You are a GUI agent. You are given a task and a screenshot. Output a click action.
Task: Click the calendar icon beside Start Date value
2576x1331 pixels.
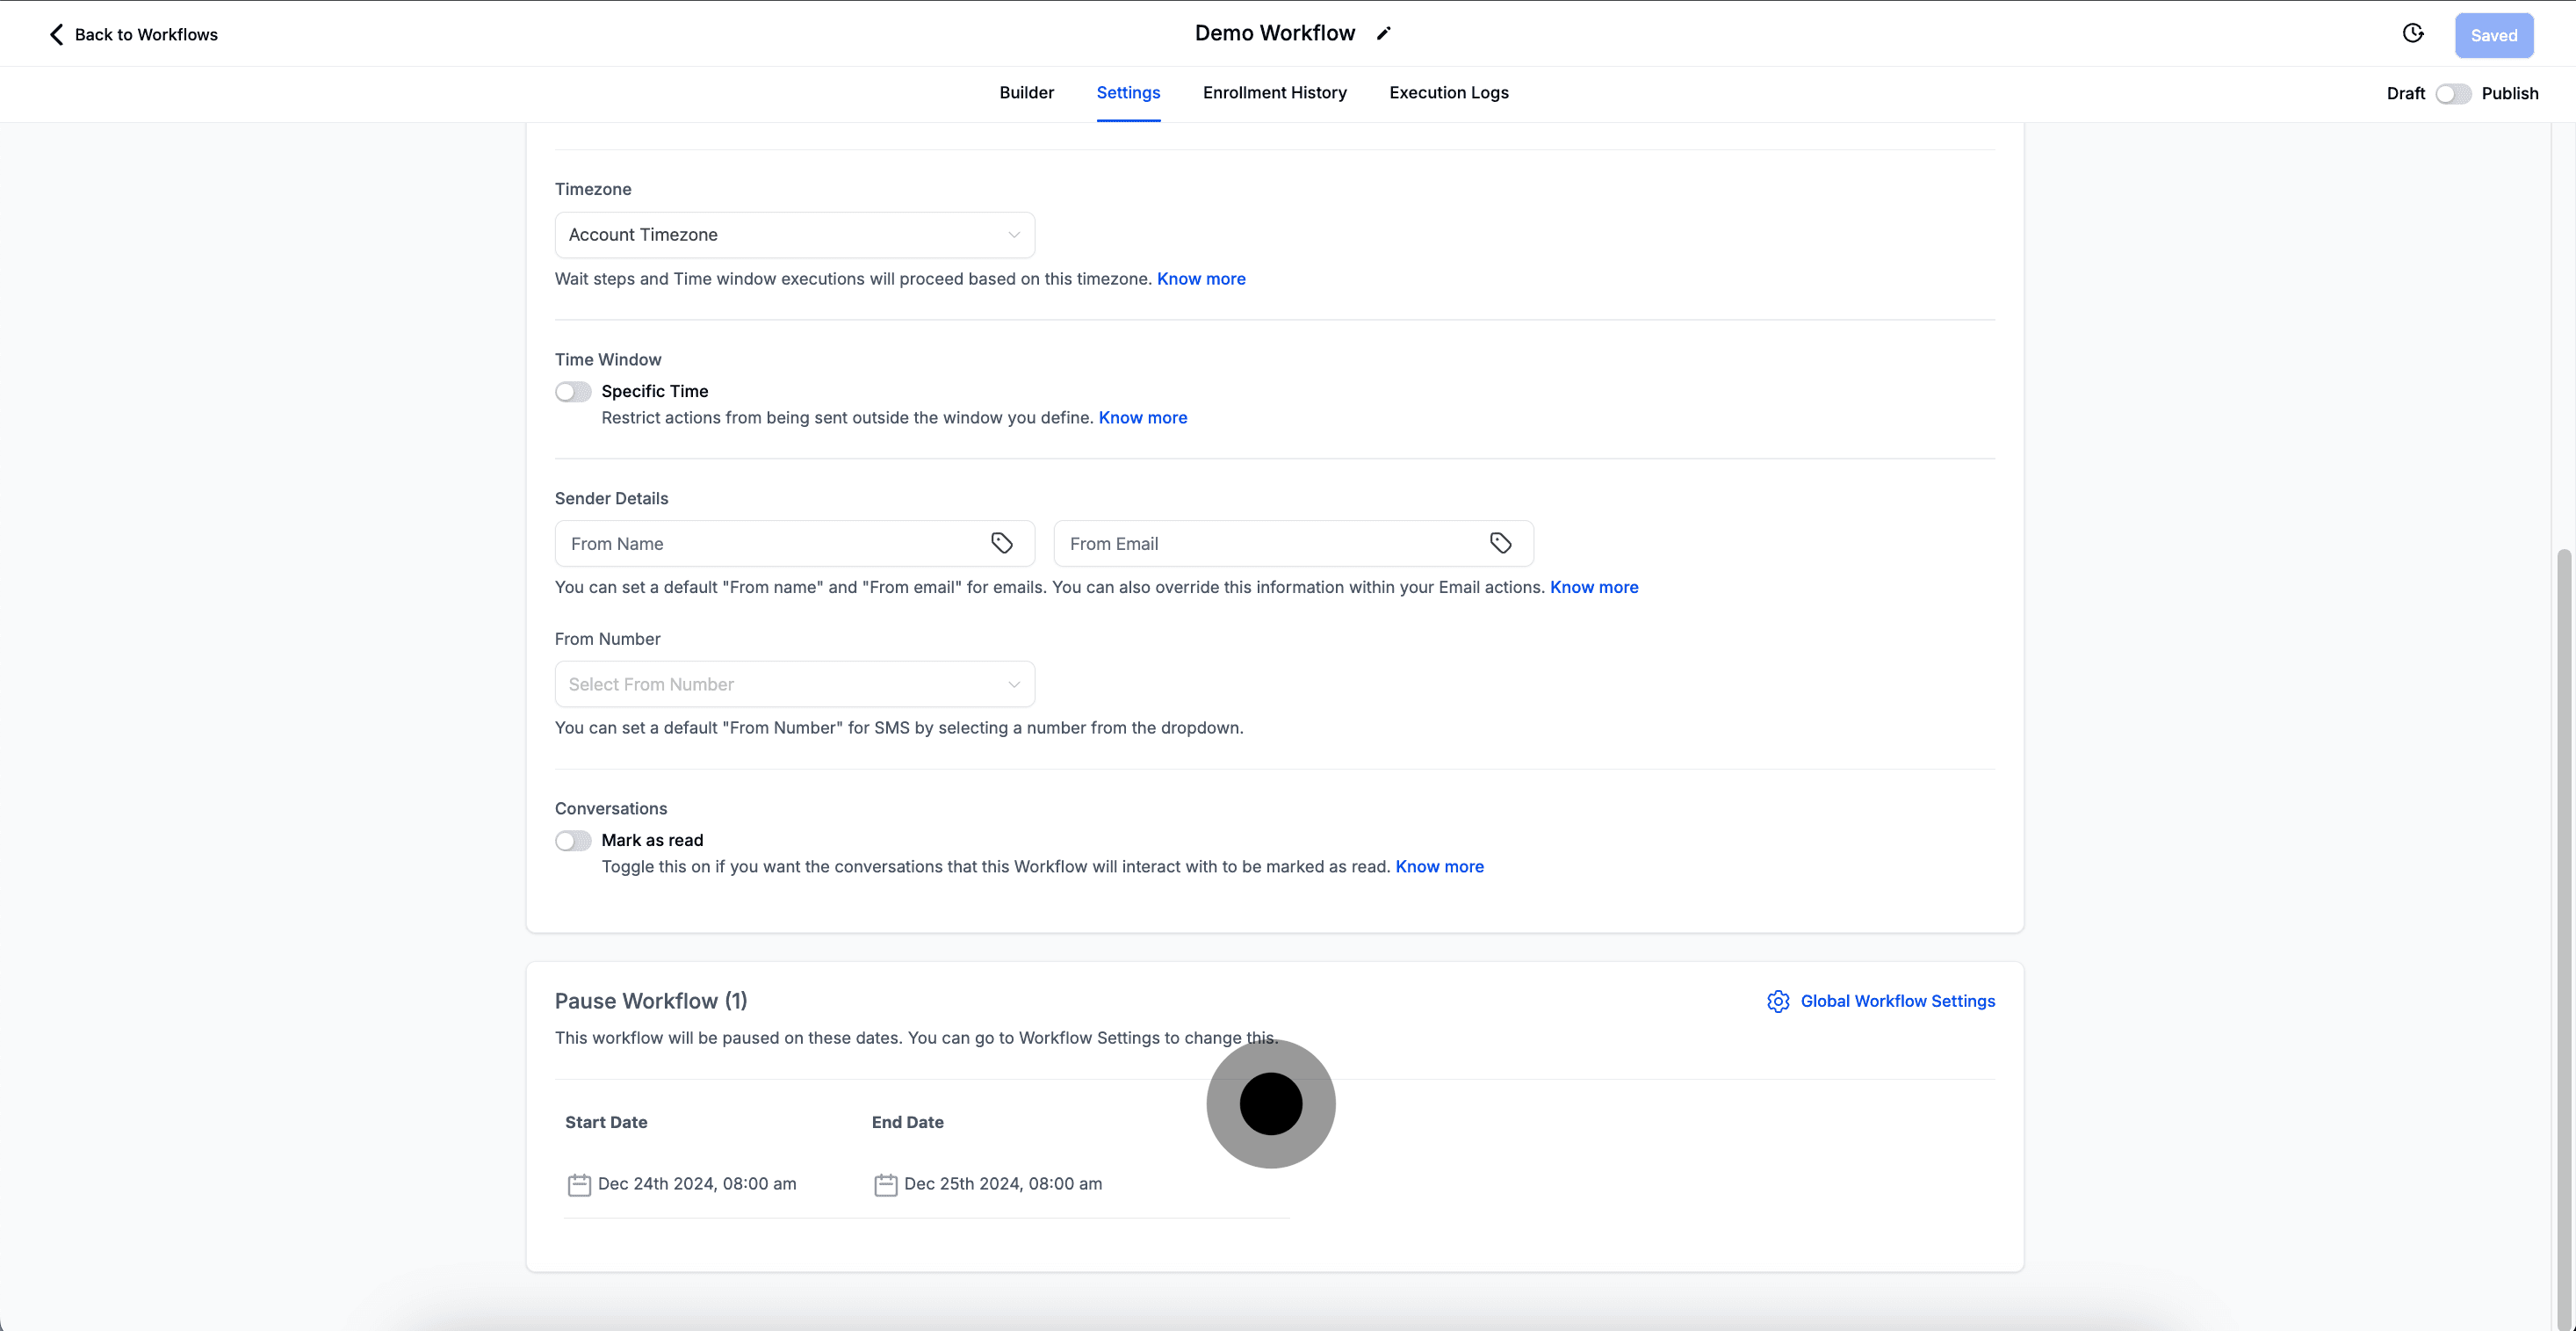click(579, 1185)
